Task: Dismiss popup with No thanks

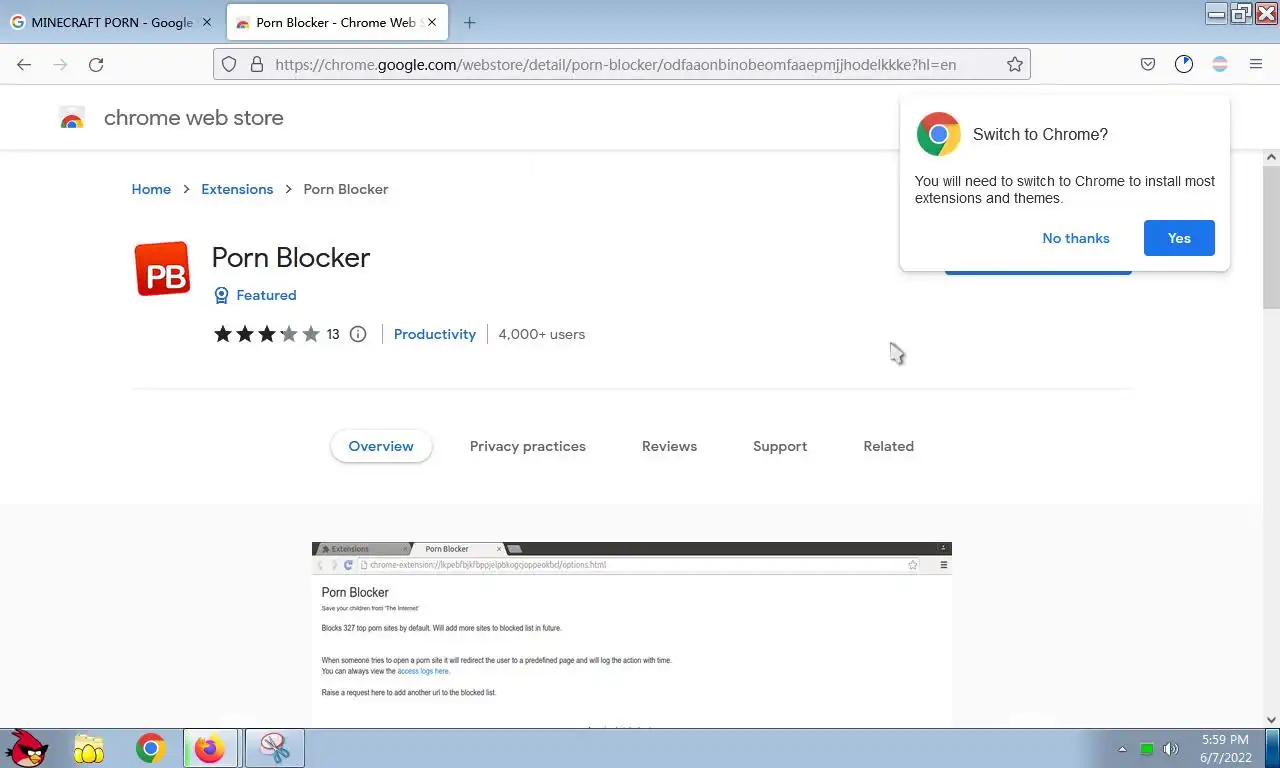Action: pyautogui.click(x=1076, y=238)
